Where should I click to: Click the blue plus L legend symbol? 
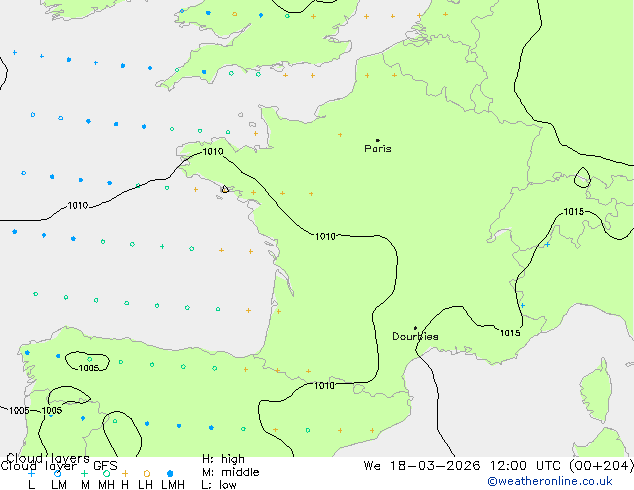point(31,473)
